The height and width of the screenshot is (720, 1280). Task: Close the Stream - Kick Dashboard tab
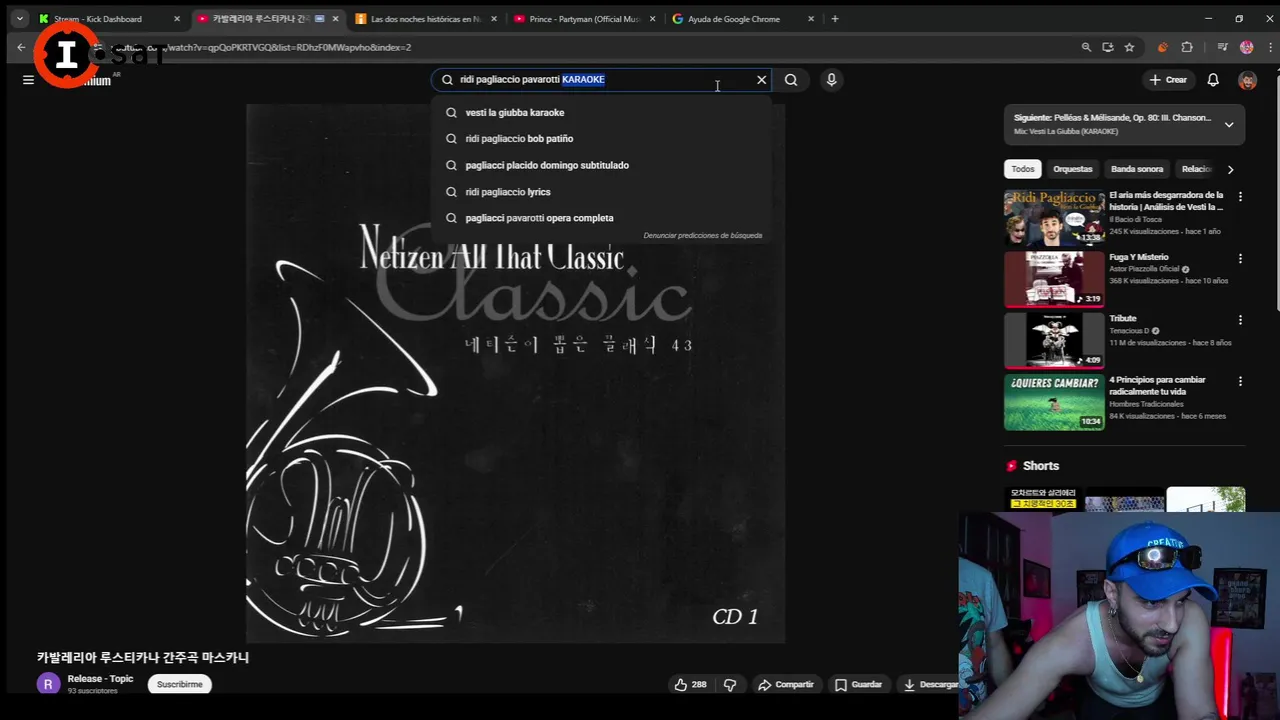(177, 19)
